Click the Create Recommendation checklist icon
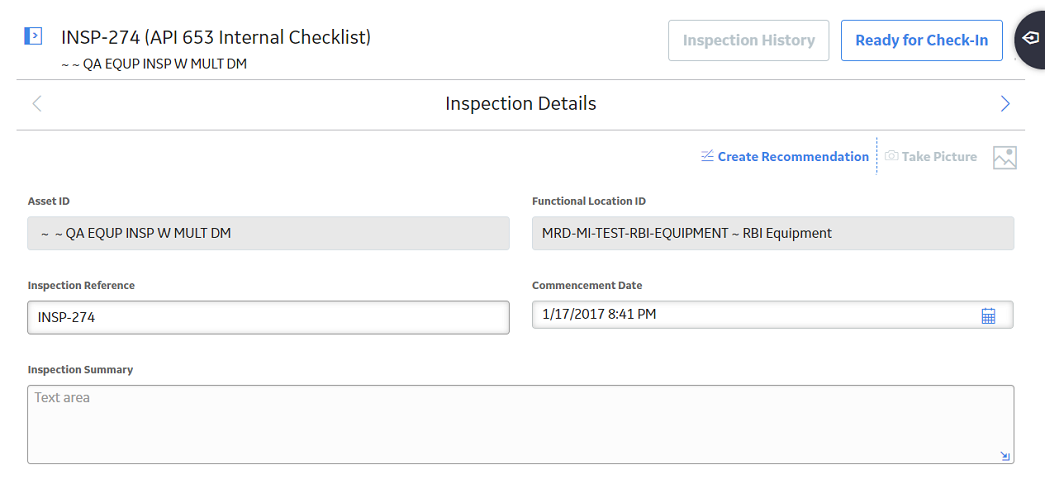Image resolution: width=1045 pixels, height=479 pixels. point(707,157)
